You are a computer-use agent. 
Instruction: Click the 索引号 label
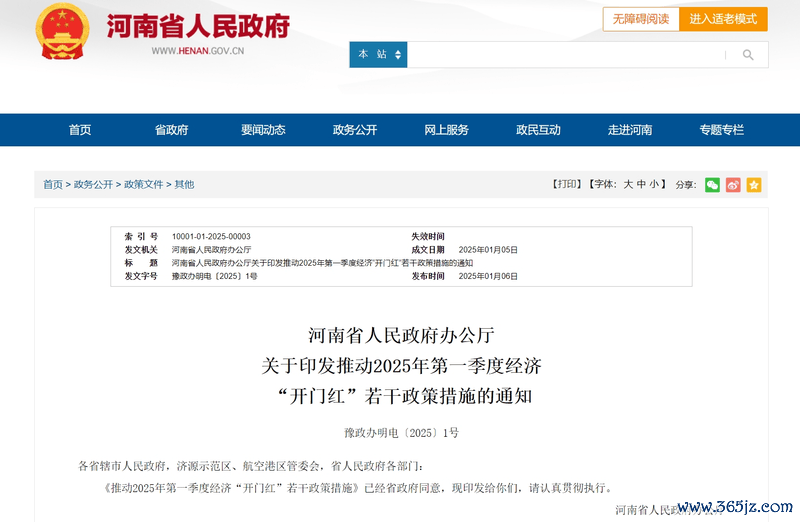(141, 236)
